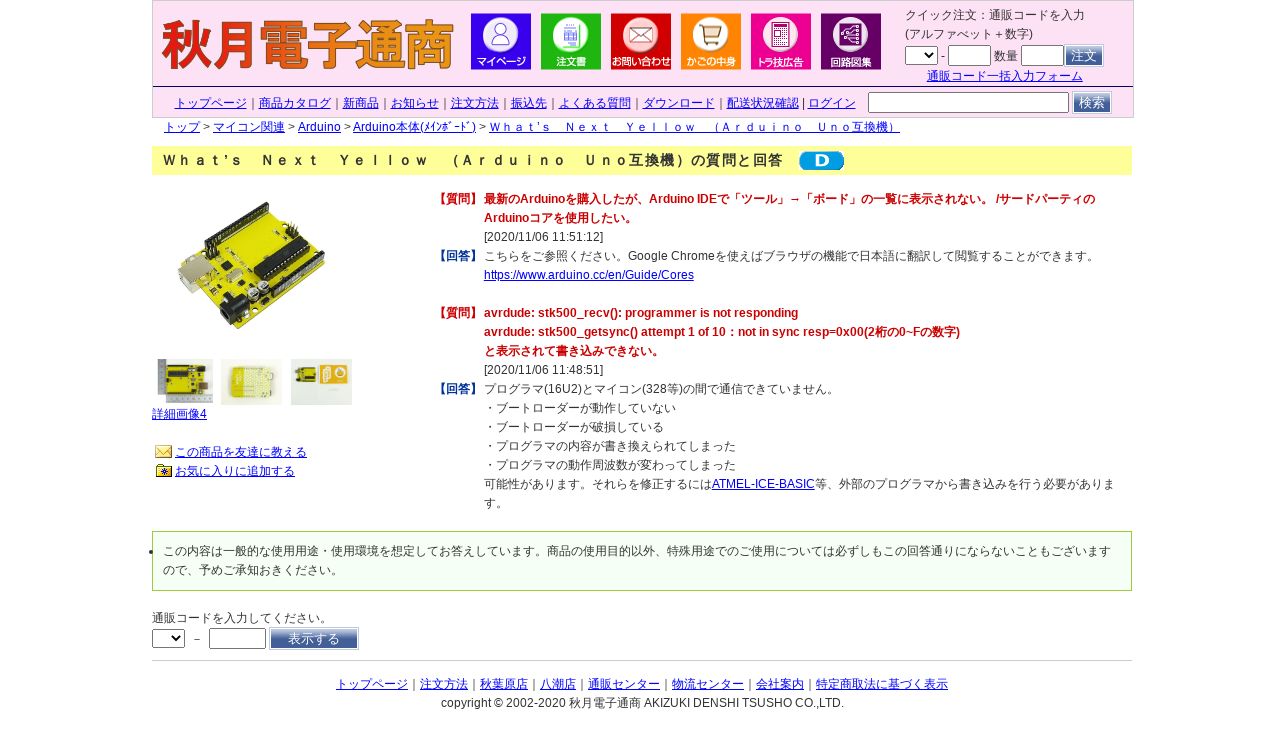
Task: Open bottom 通販コード prefix dropdown
Action: coord(168,638)
